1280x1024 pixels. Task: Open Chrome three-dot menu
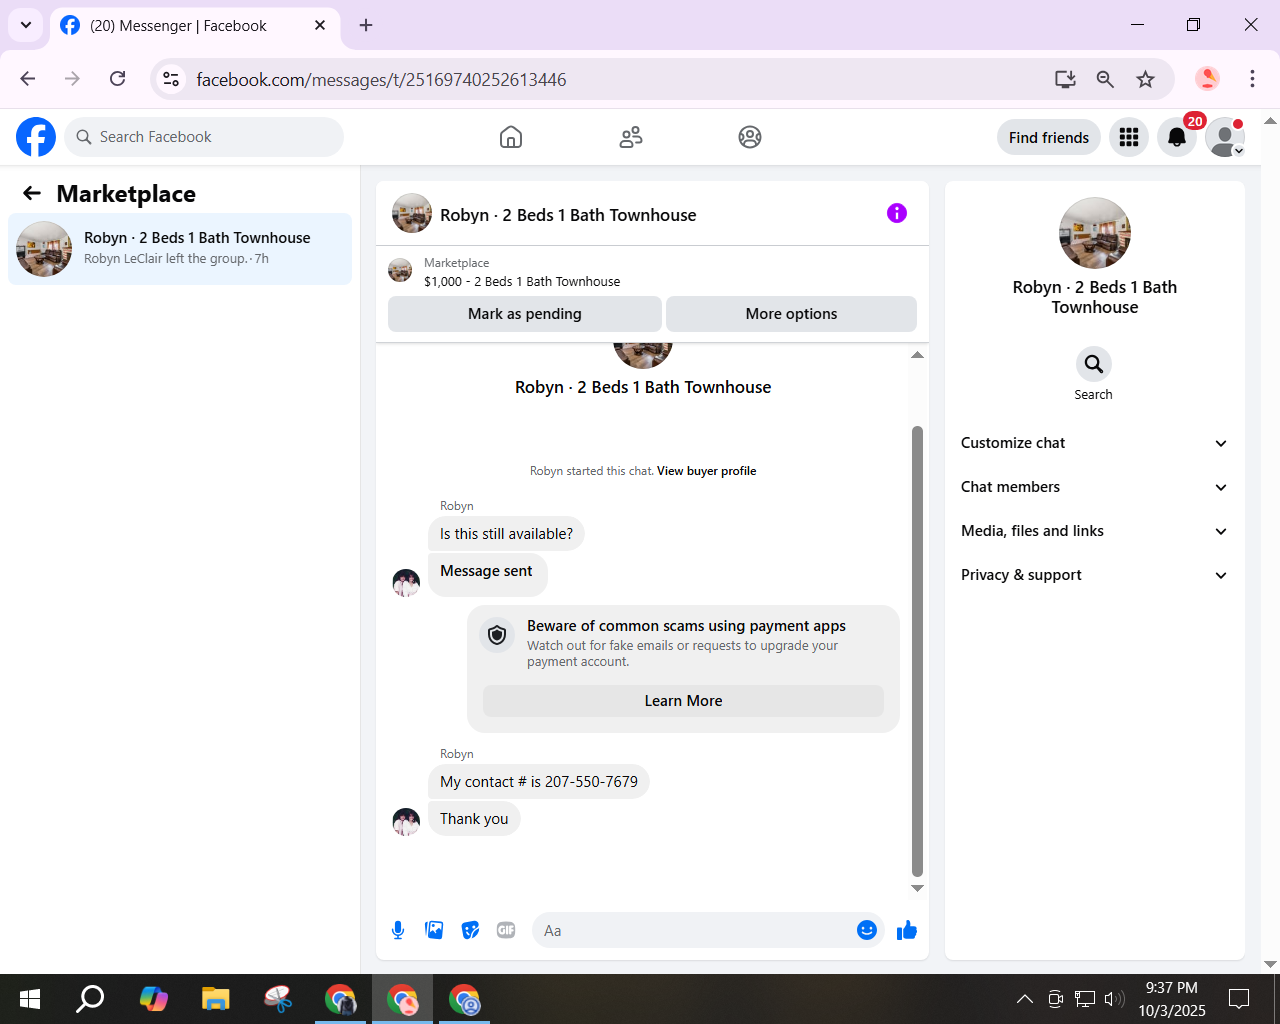1252,79
